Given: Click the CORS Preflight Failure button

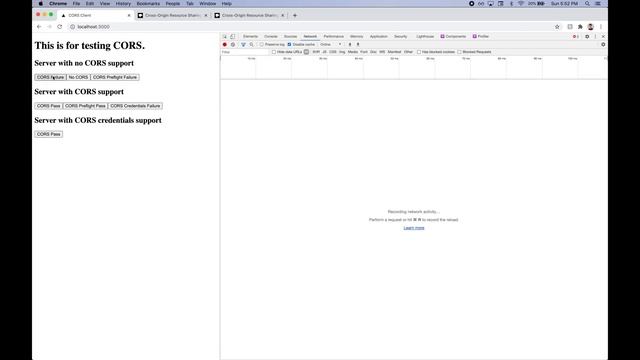Looking at the screenshot, I should (115, 77).
